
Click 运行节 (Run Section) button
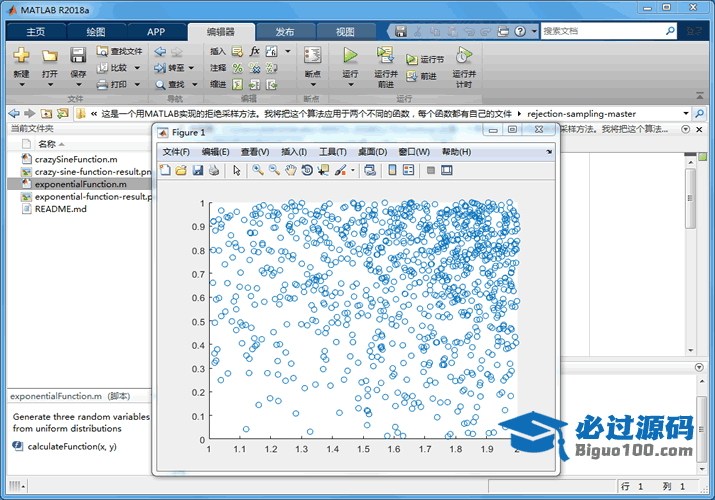tap(425, 59)
